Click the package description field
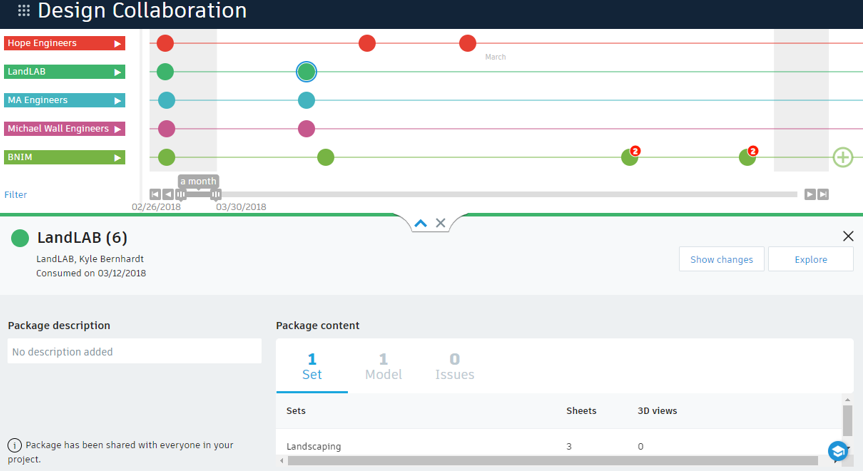The image size is (863, 471). [x=134, y=351]
